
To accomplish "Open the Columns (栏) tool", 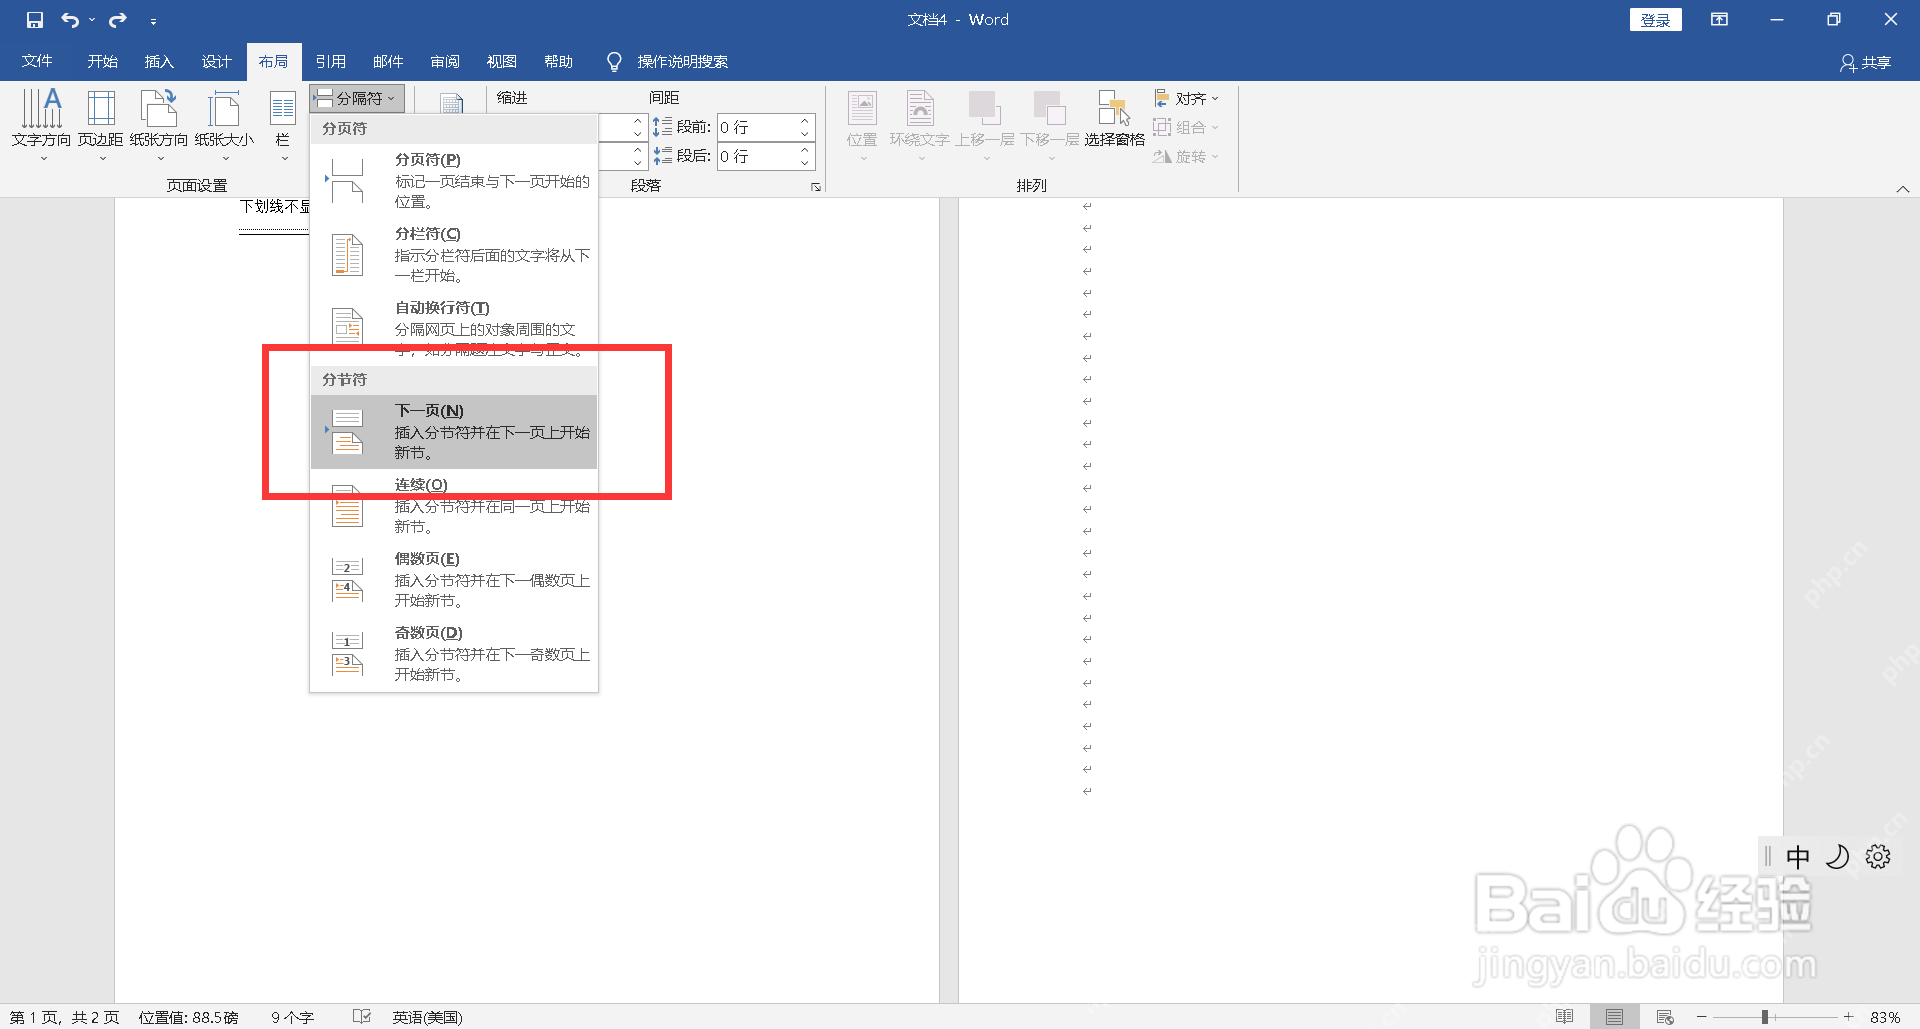I will [283, 125].
